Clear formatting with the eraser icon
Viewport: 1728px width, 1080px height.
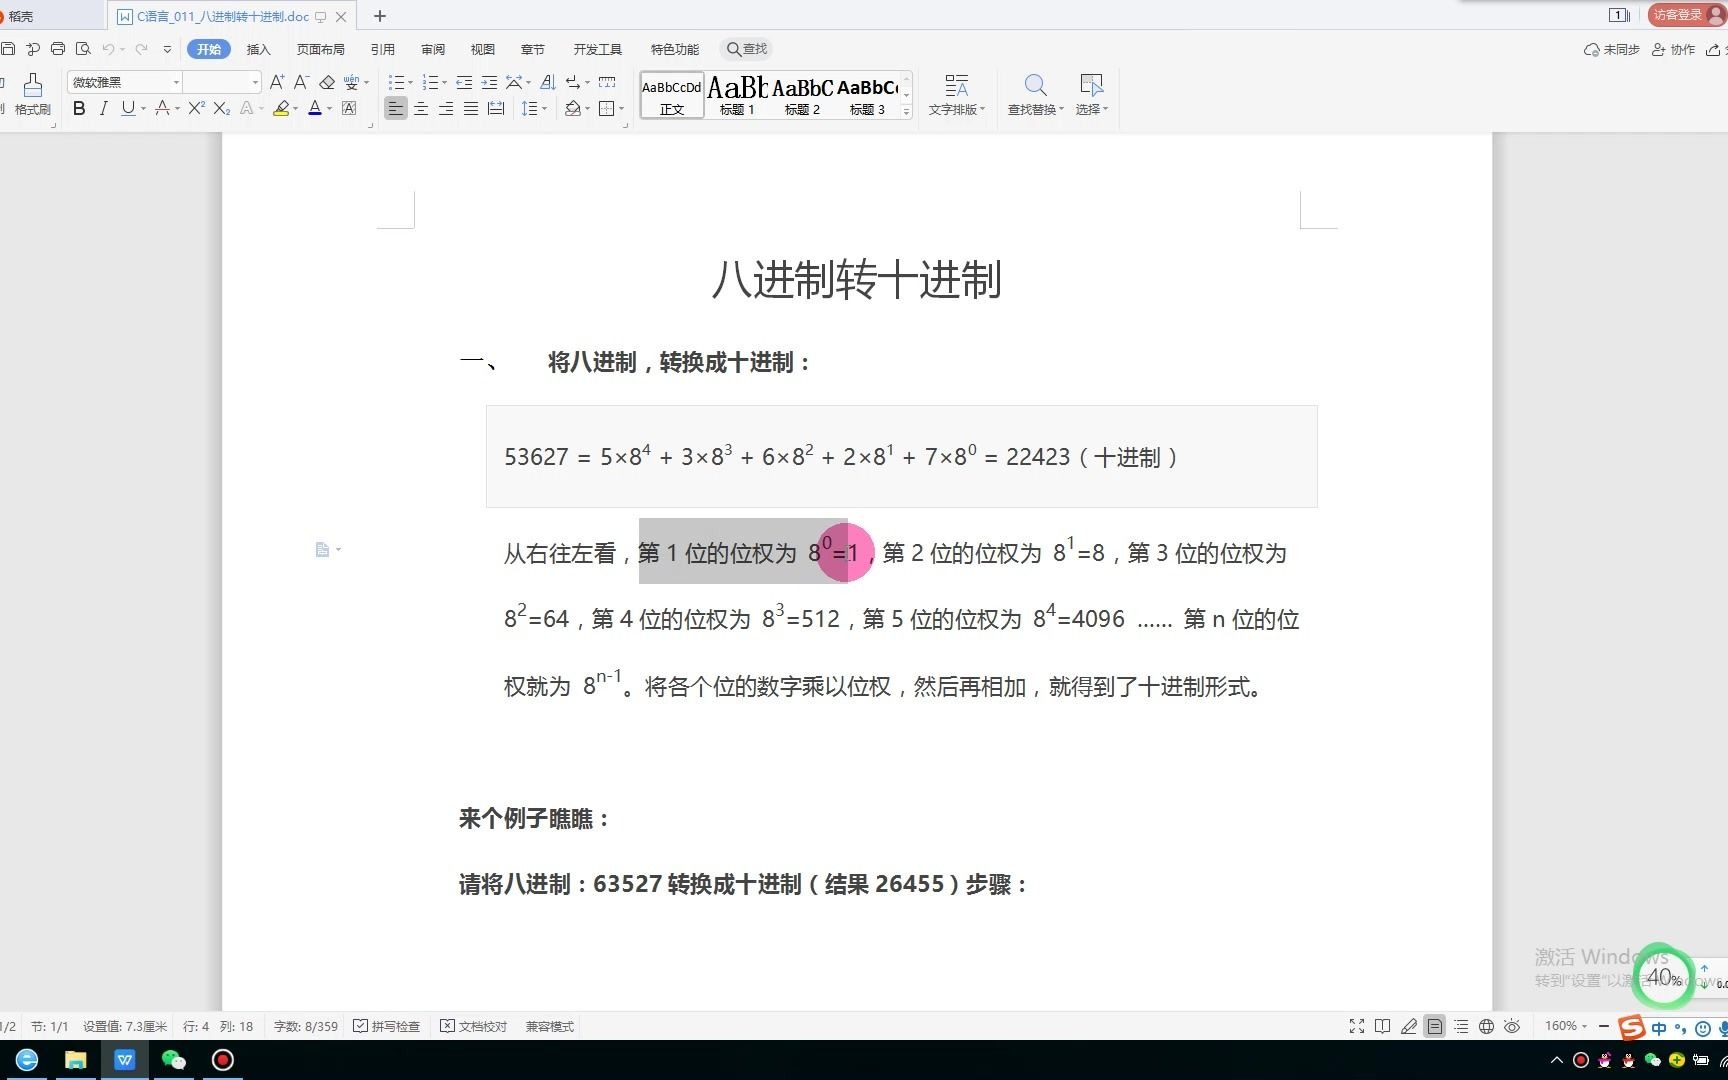[x=327, y=82]
